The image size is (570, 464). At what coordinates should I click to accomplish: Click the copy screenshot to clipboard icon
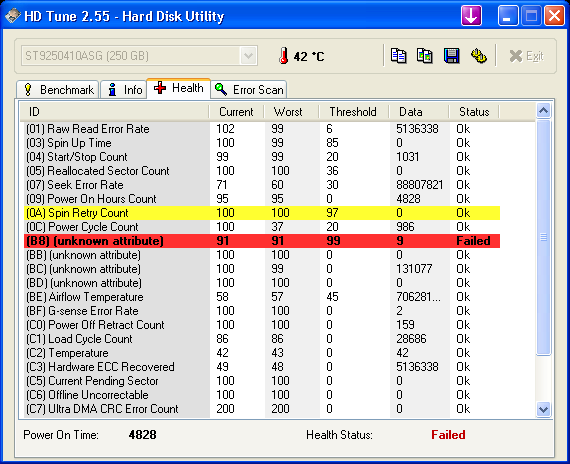point(425,56)
